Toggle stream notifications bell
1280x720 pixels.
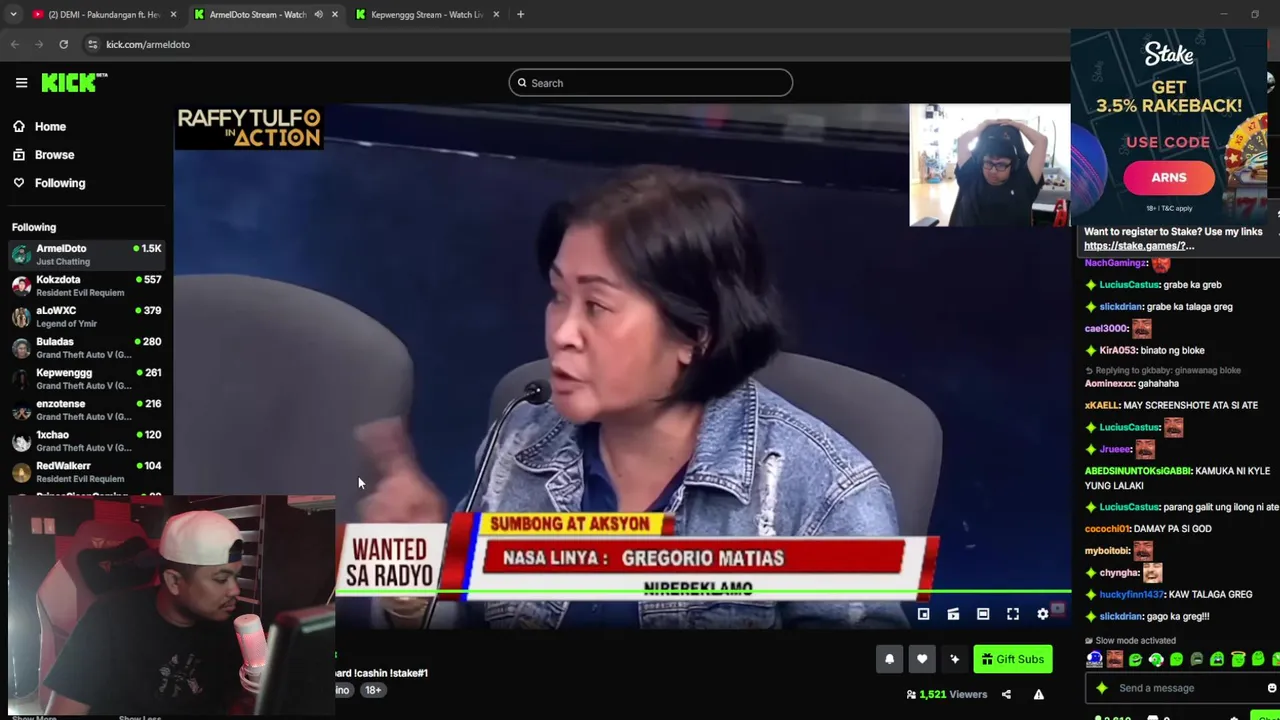pos(889,659)
